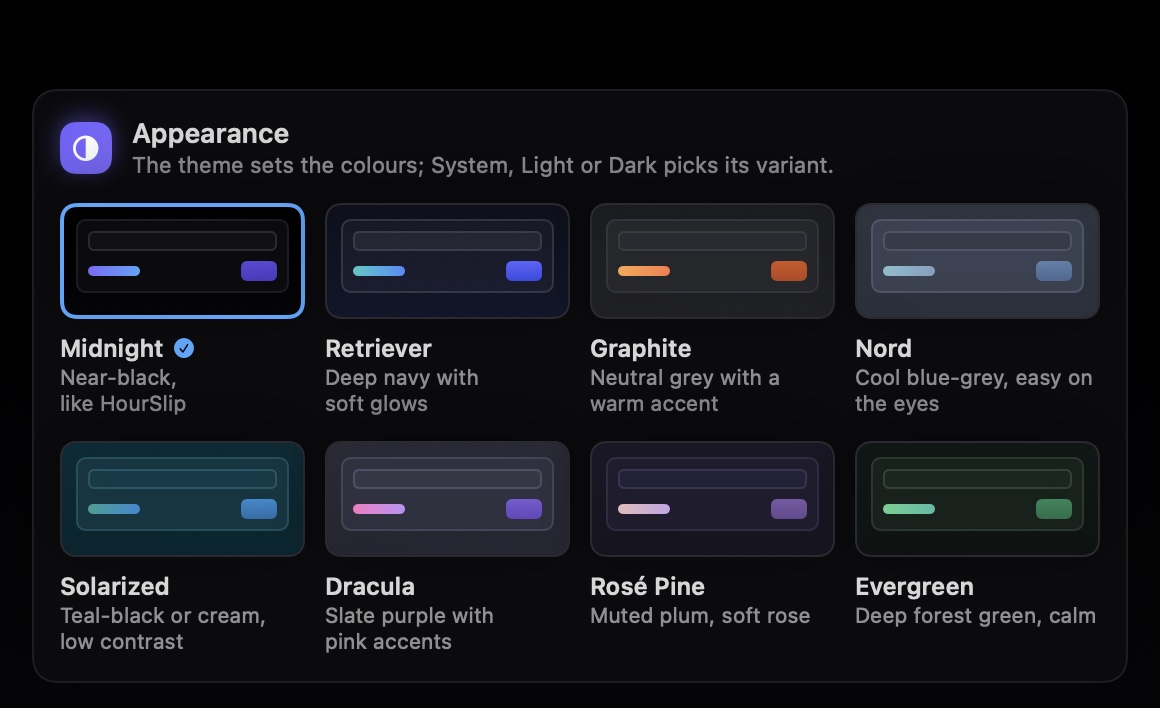
Task: Click the Appearance section heading
Action: pyautogui.click(x=211, y=134)
